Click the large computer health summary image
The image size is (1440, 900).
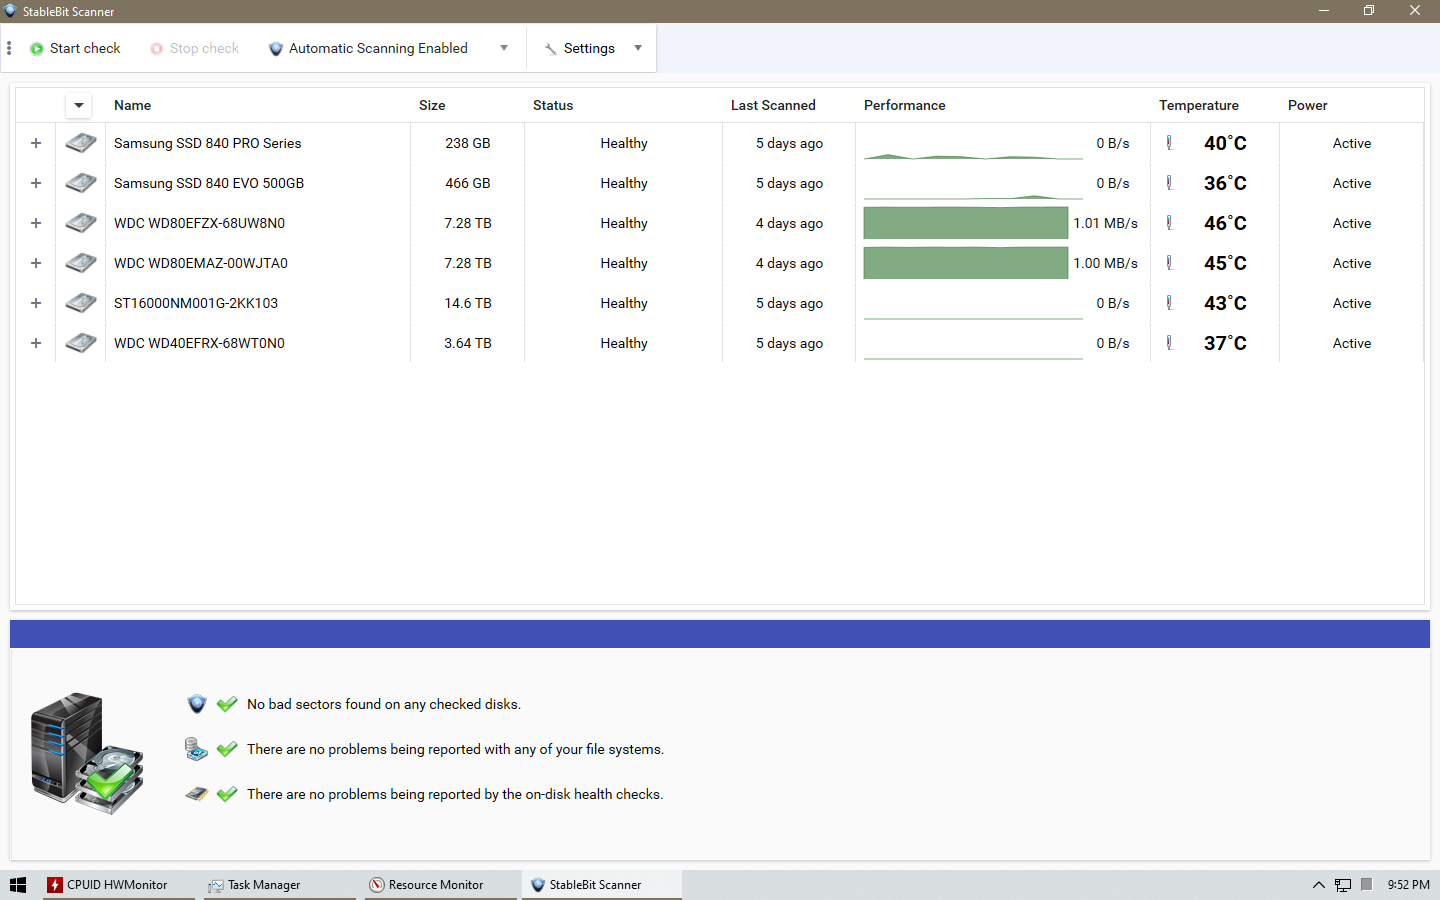(88, 753)
